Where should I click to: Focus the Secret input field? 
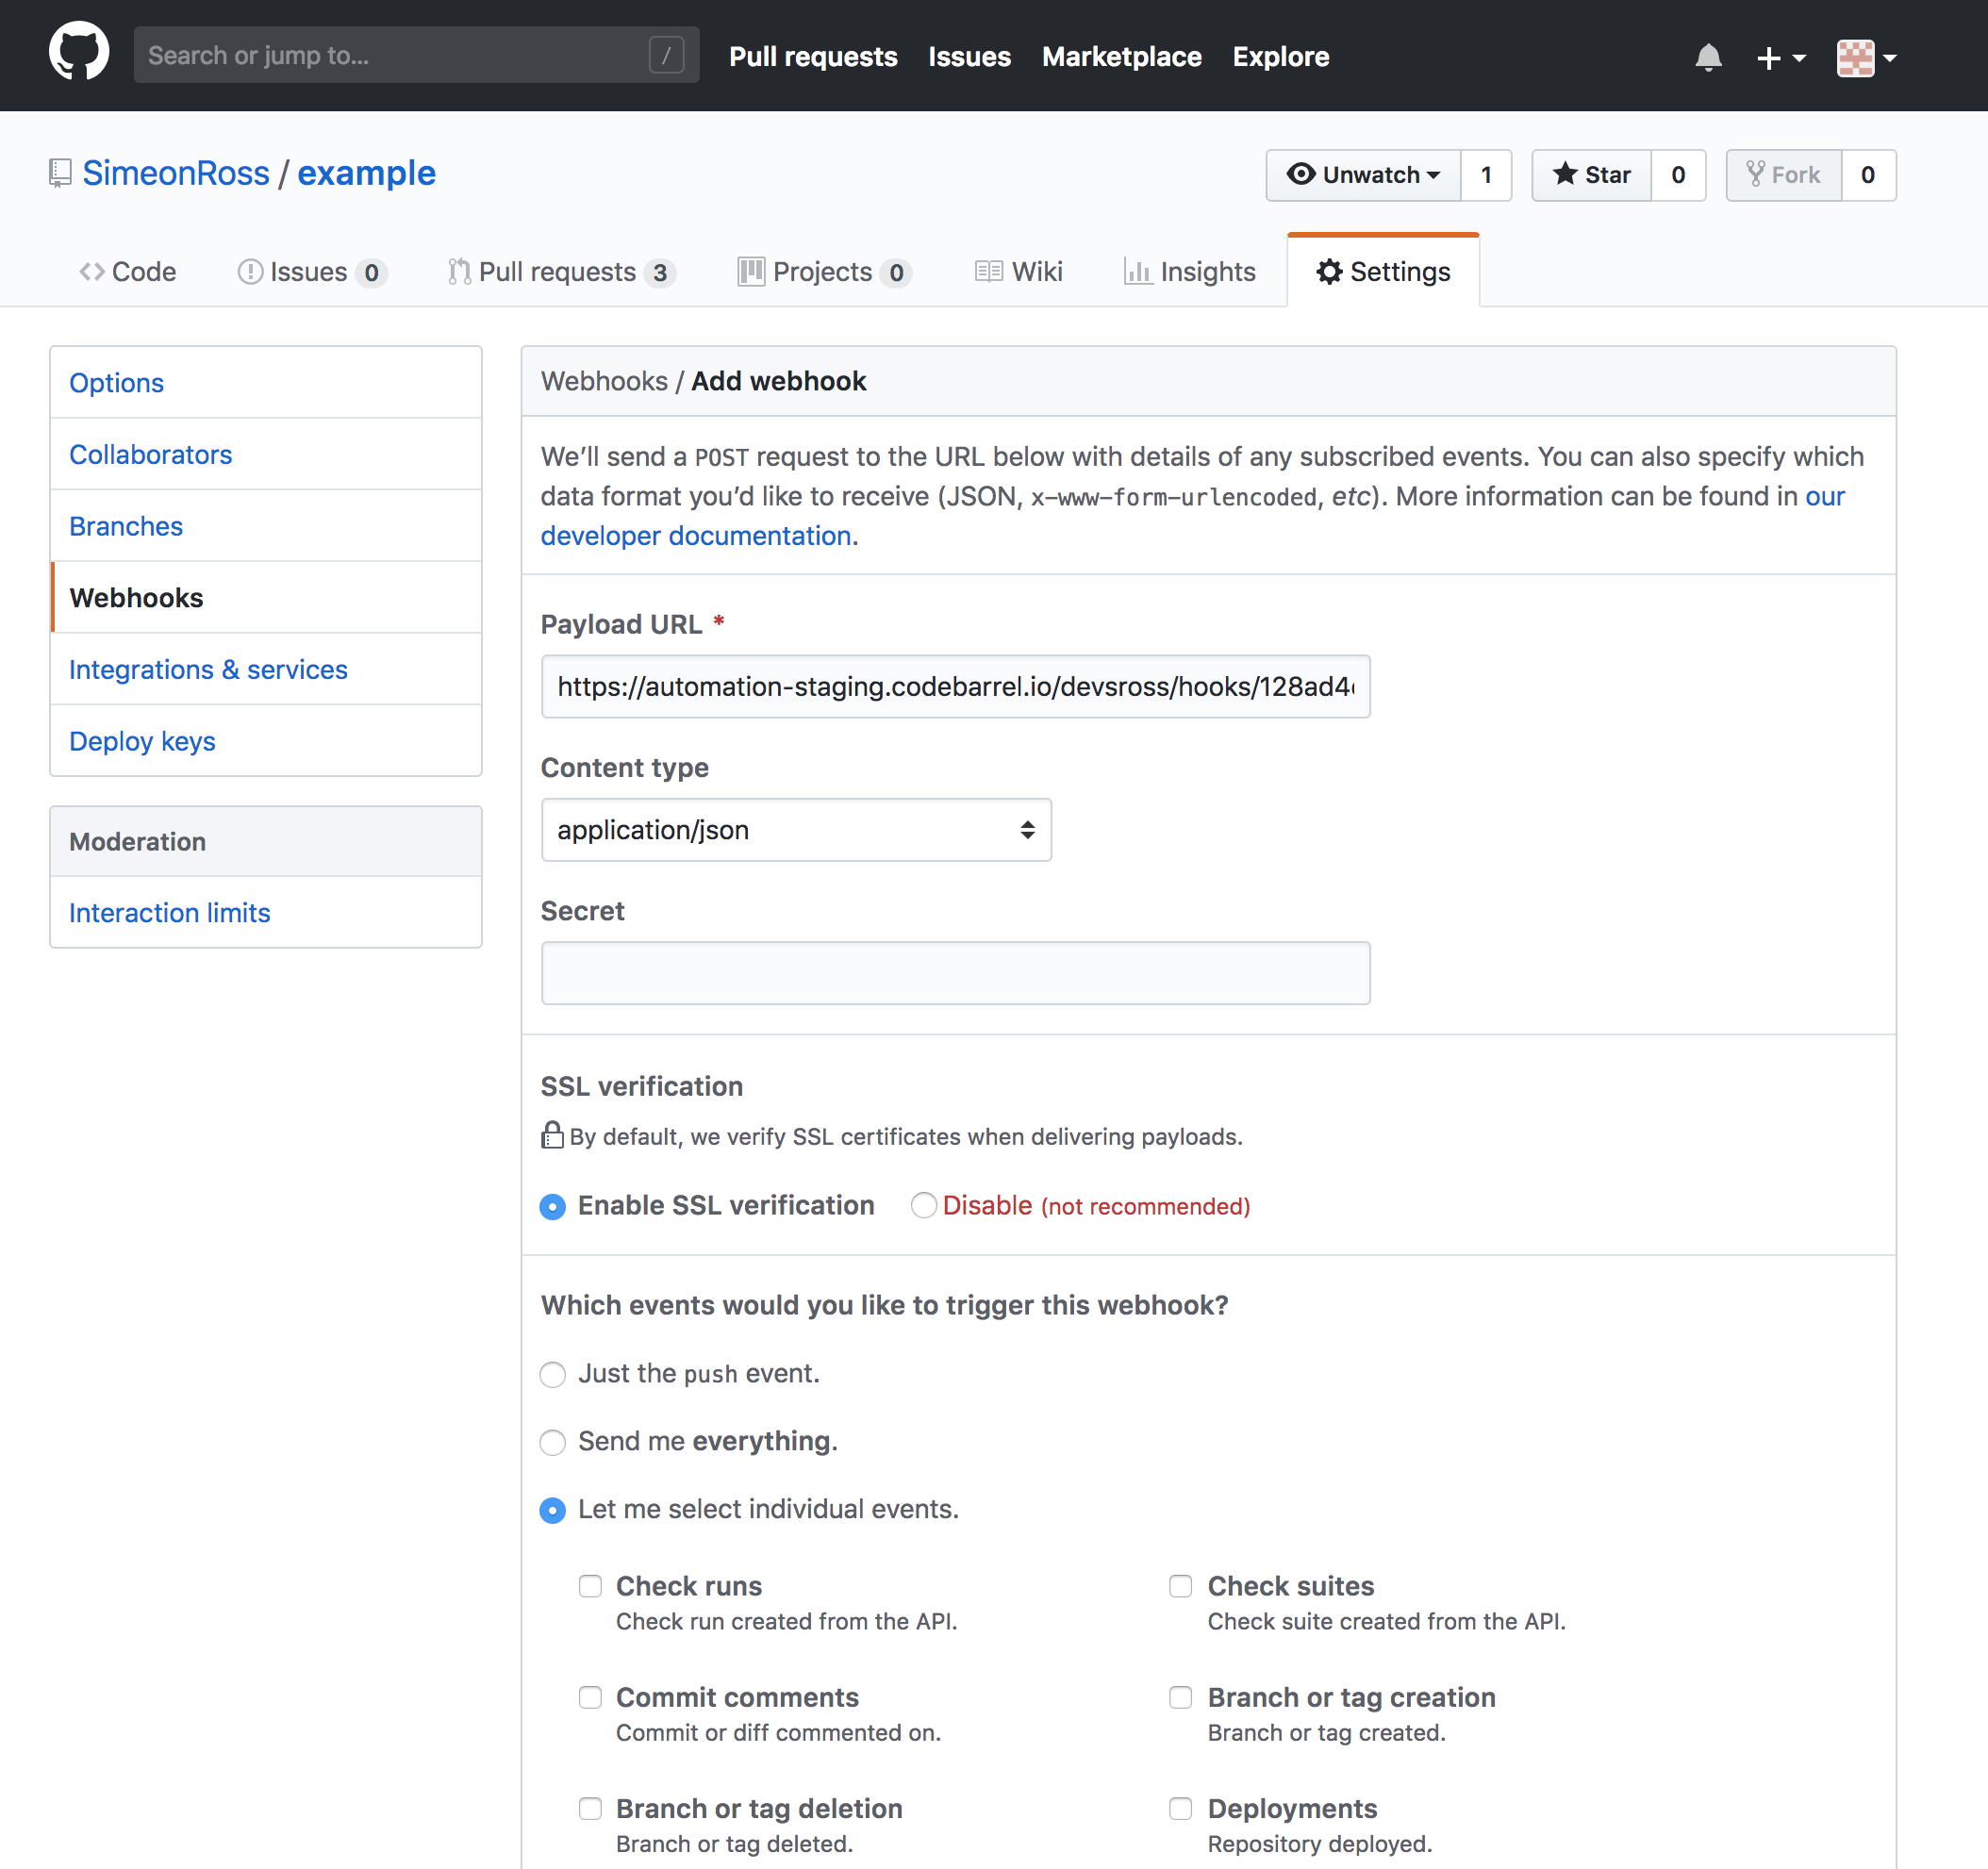(x=954, y=973)
